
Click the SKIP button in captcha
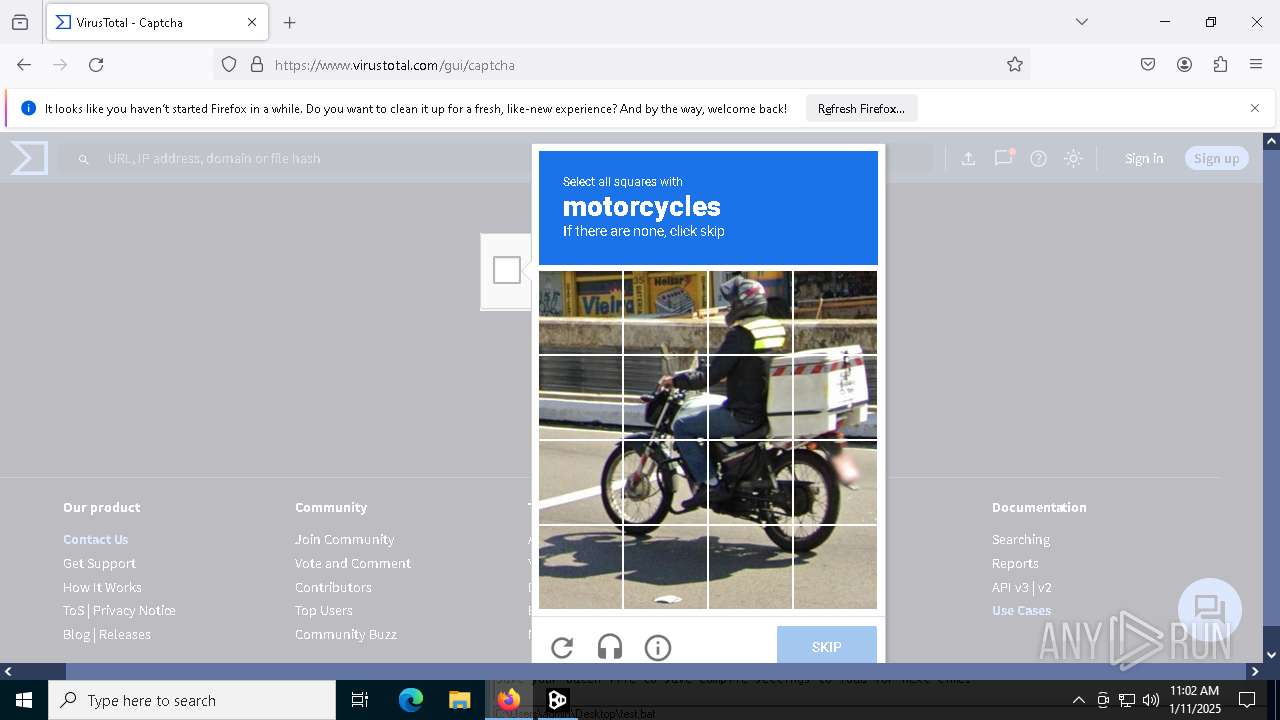coord(827,647)
